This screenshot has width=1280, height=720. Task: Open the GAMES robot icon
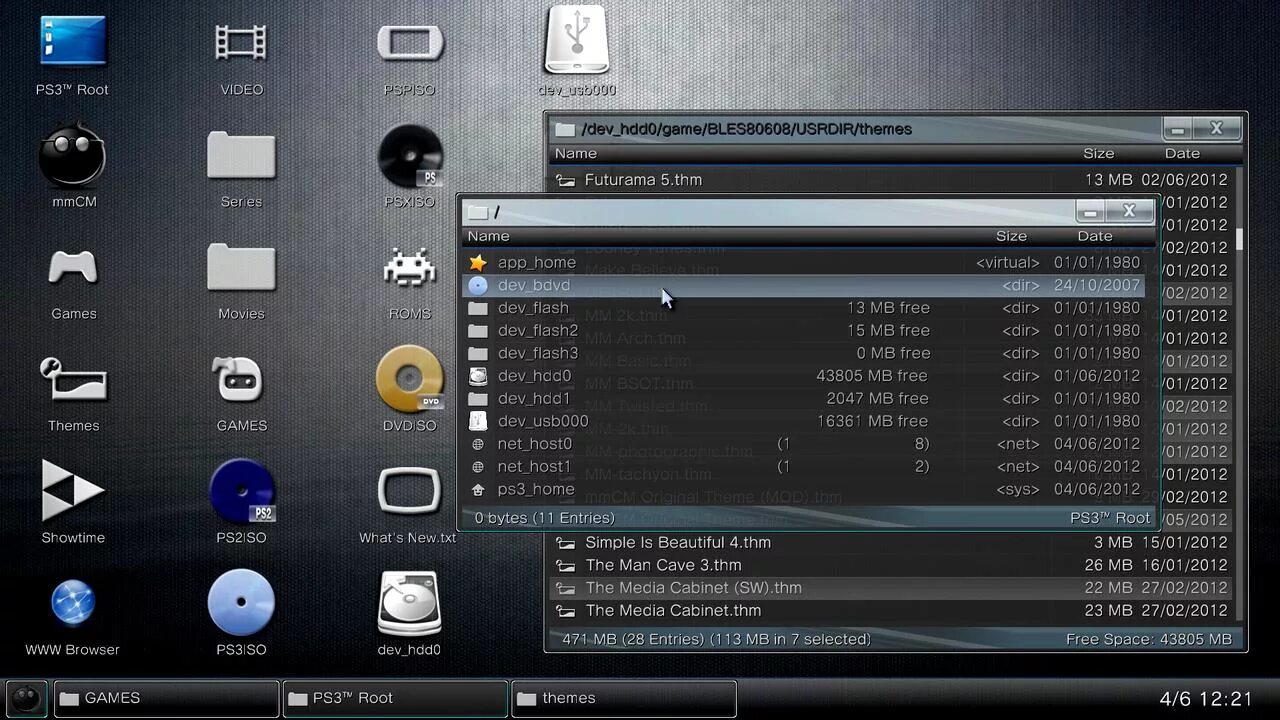click(241, 378)
